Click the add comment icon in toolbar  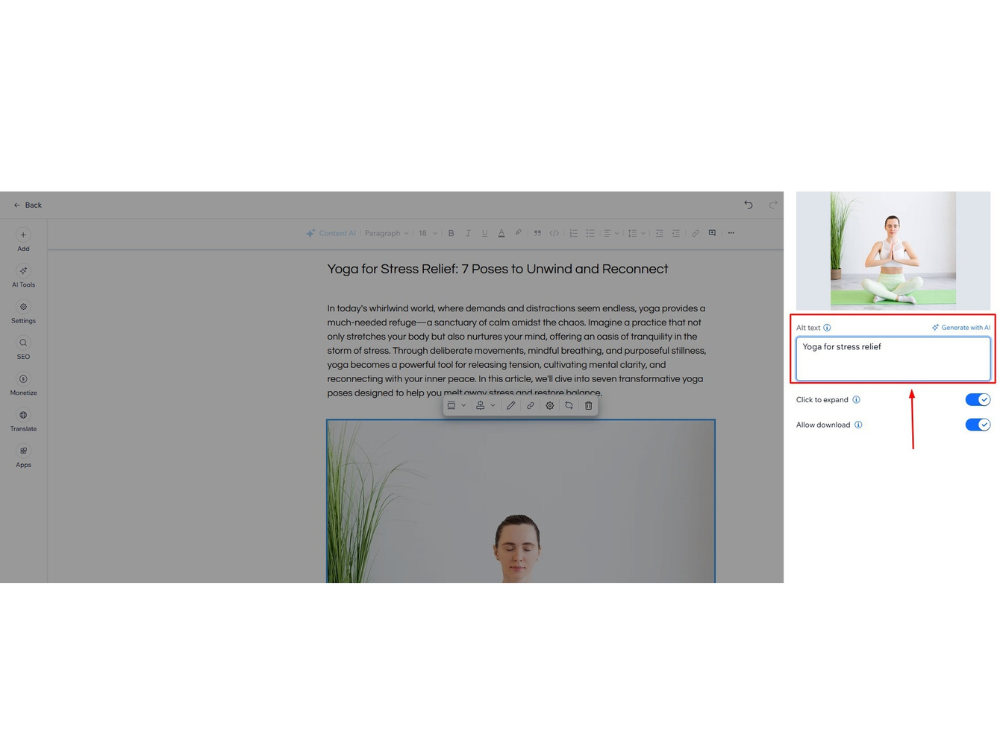[712, 233]
